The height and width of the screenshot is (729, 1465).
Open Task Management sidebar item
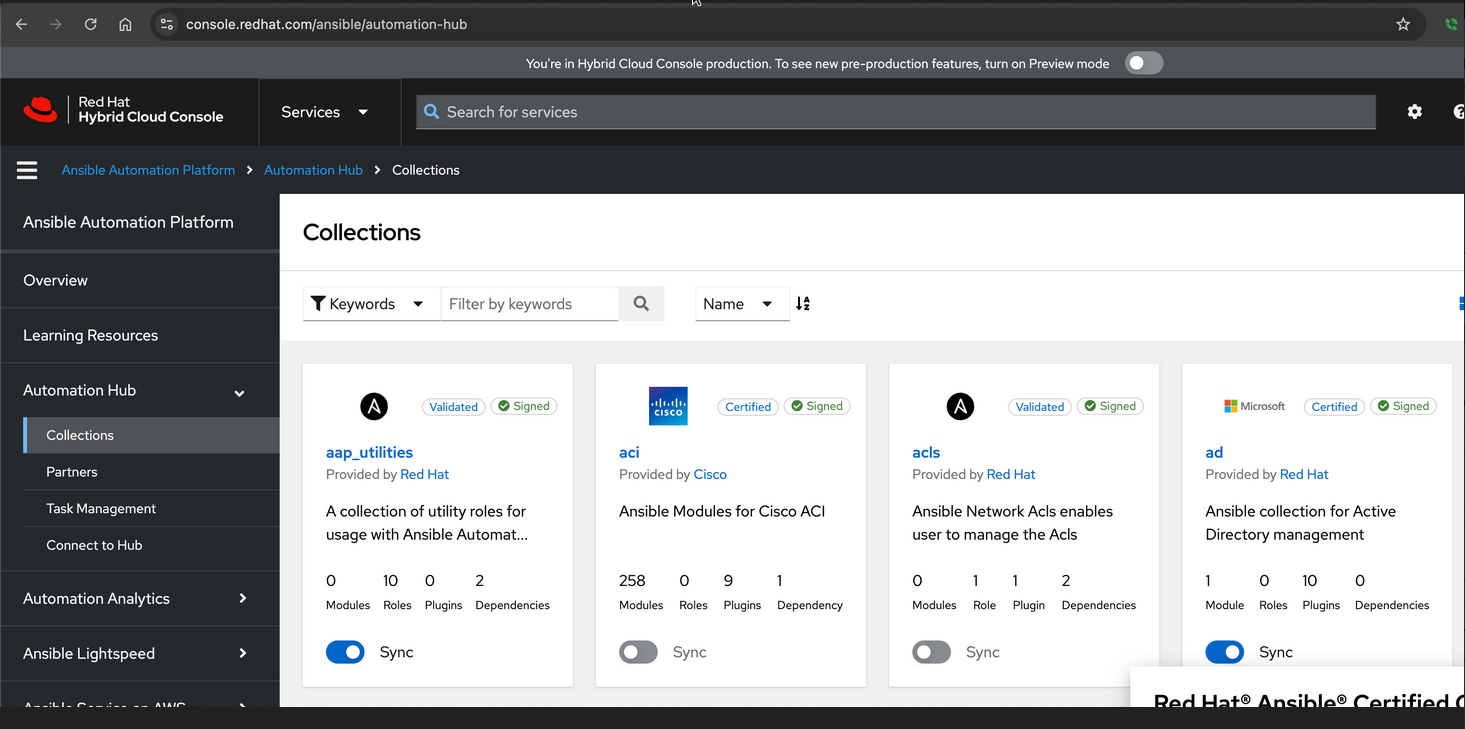click(x=101, y=508)
